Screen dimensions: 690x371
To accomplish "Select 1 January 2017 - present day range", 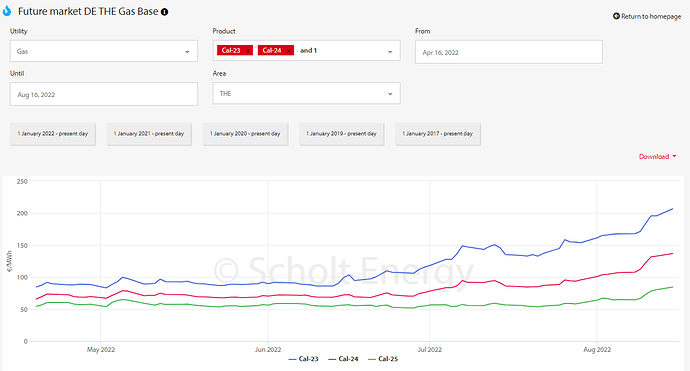I will pos(437,134).
